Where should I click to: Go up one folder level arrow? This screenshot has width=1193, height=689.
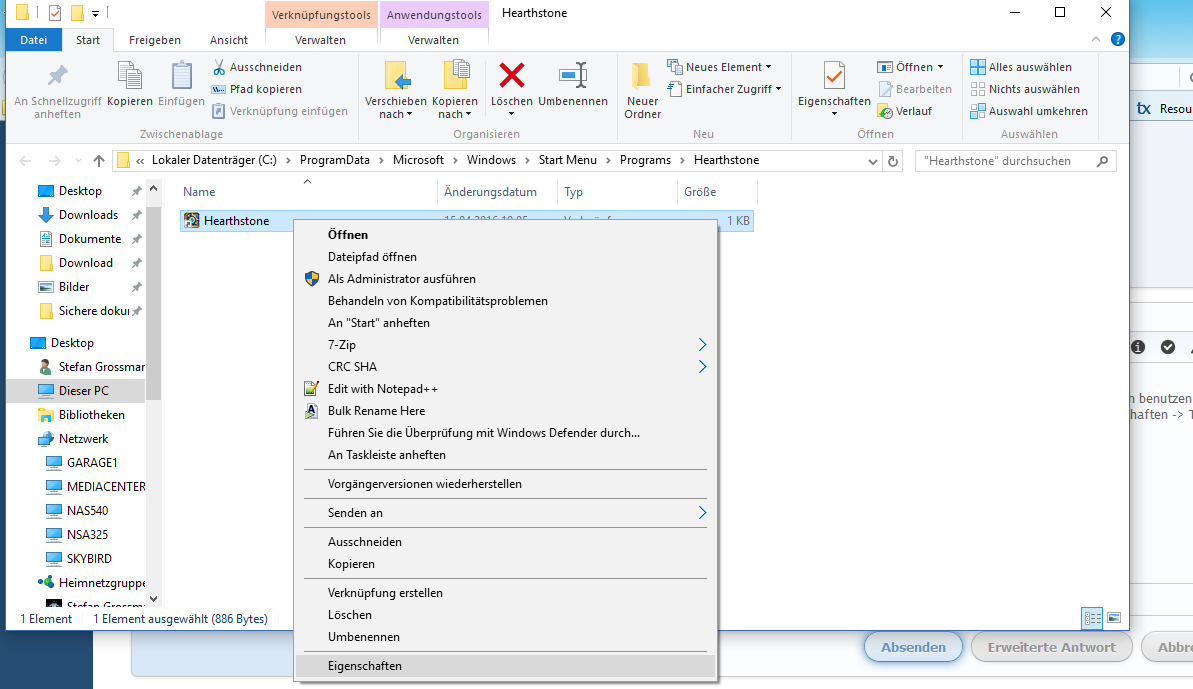99,161
